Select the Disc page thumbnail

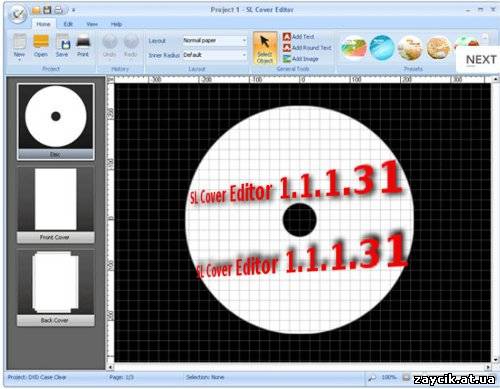(56, 122)
